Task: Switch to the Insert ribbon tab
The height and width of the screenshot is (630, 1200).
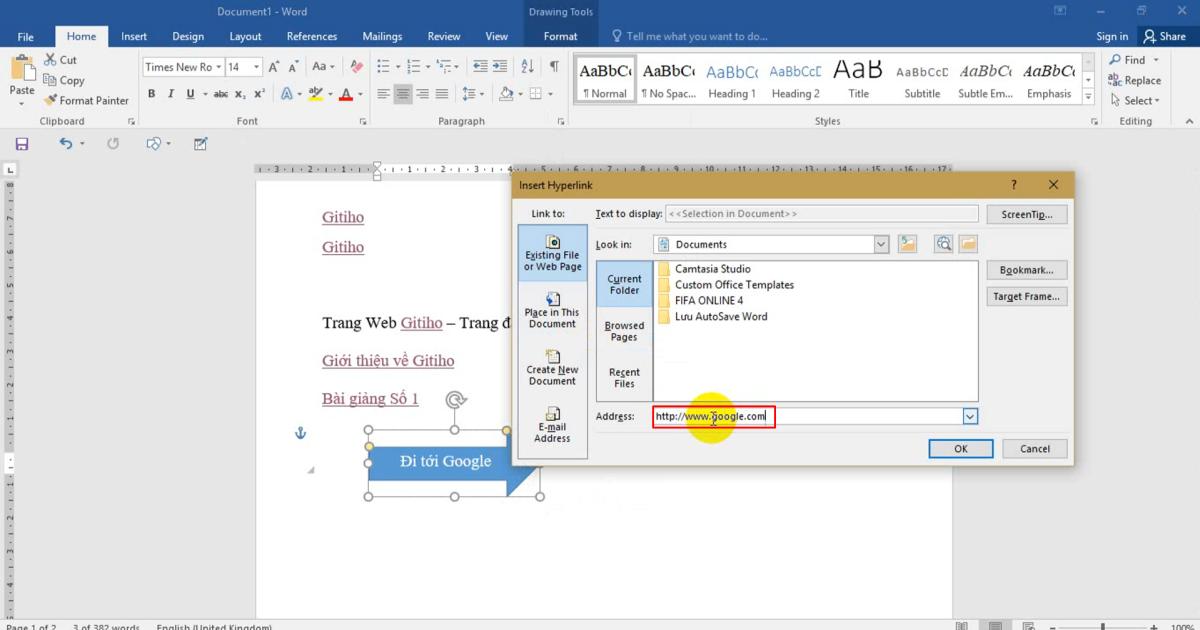Action: point(133,35)
